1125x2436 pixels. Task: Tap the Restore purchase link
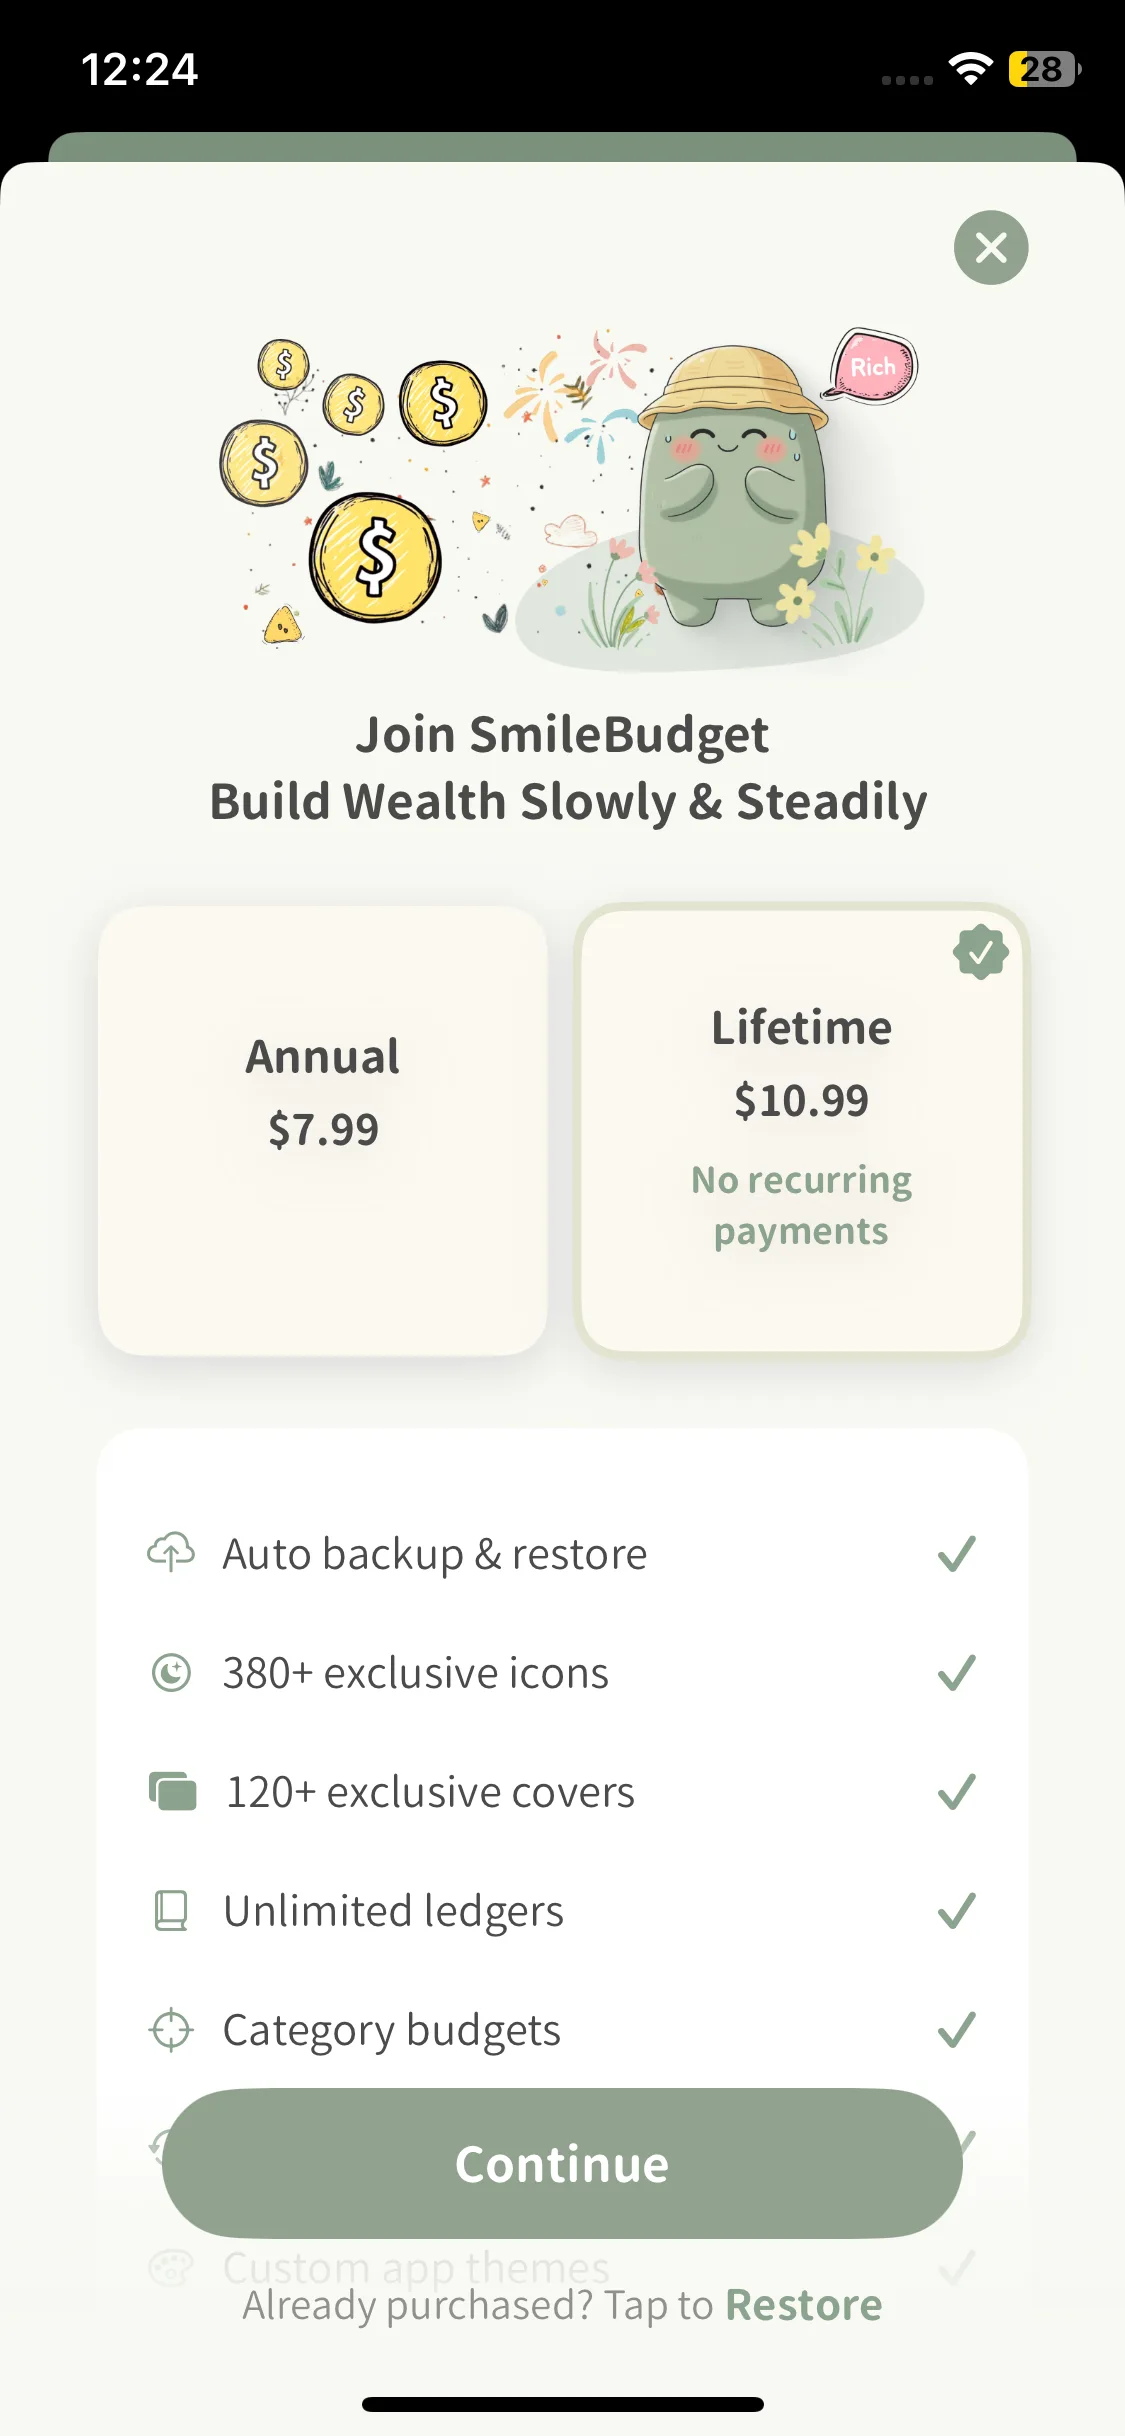click(x=803, y=2305)
